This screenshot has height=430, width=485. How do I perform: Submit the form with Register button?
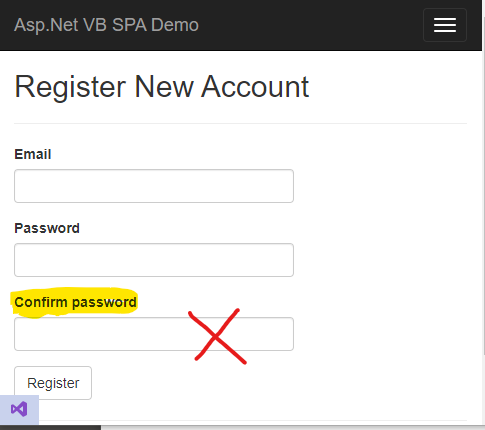click(x=53, y=383)
